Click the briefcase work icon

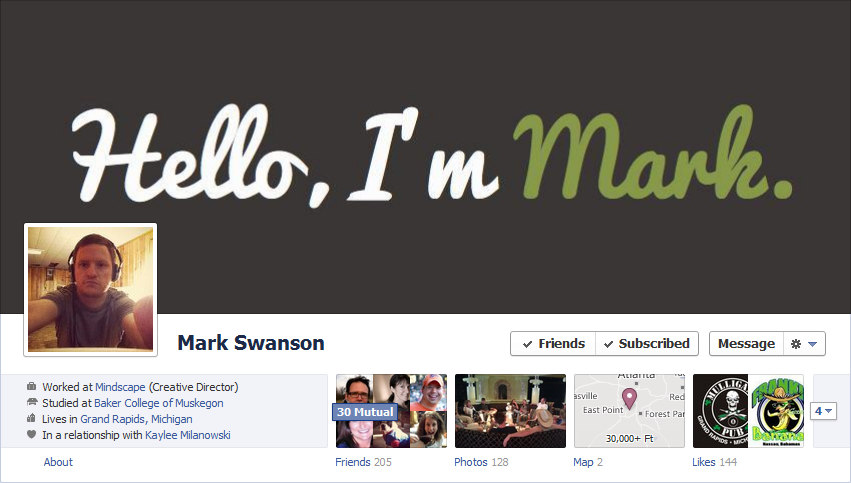[31, 386]
